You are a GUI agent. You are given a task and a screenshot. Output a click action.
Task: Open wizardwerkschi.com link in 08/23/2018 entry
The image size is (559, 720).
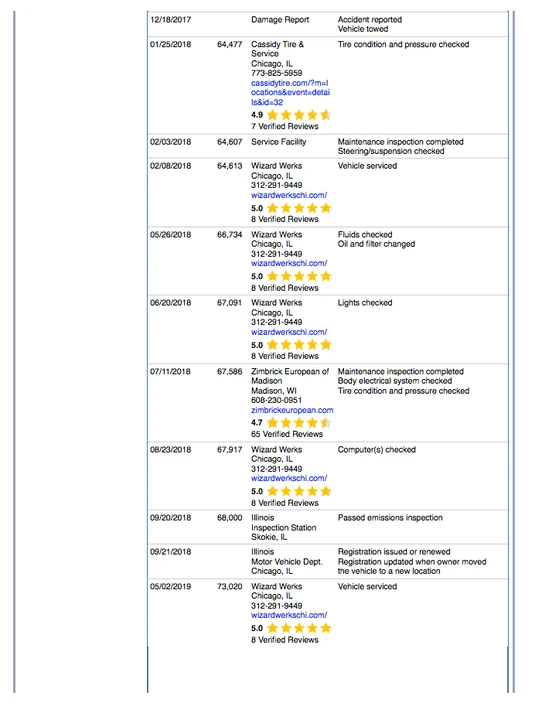point(289,478)
